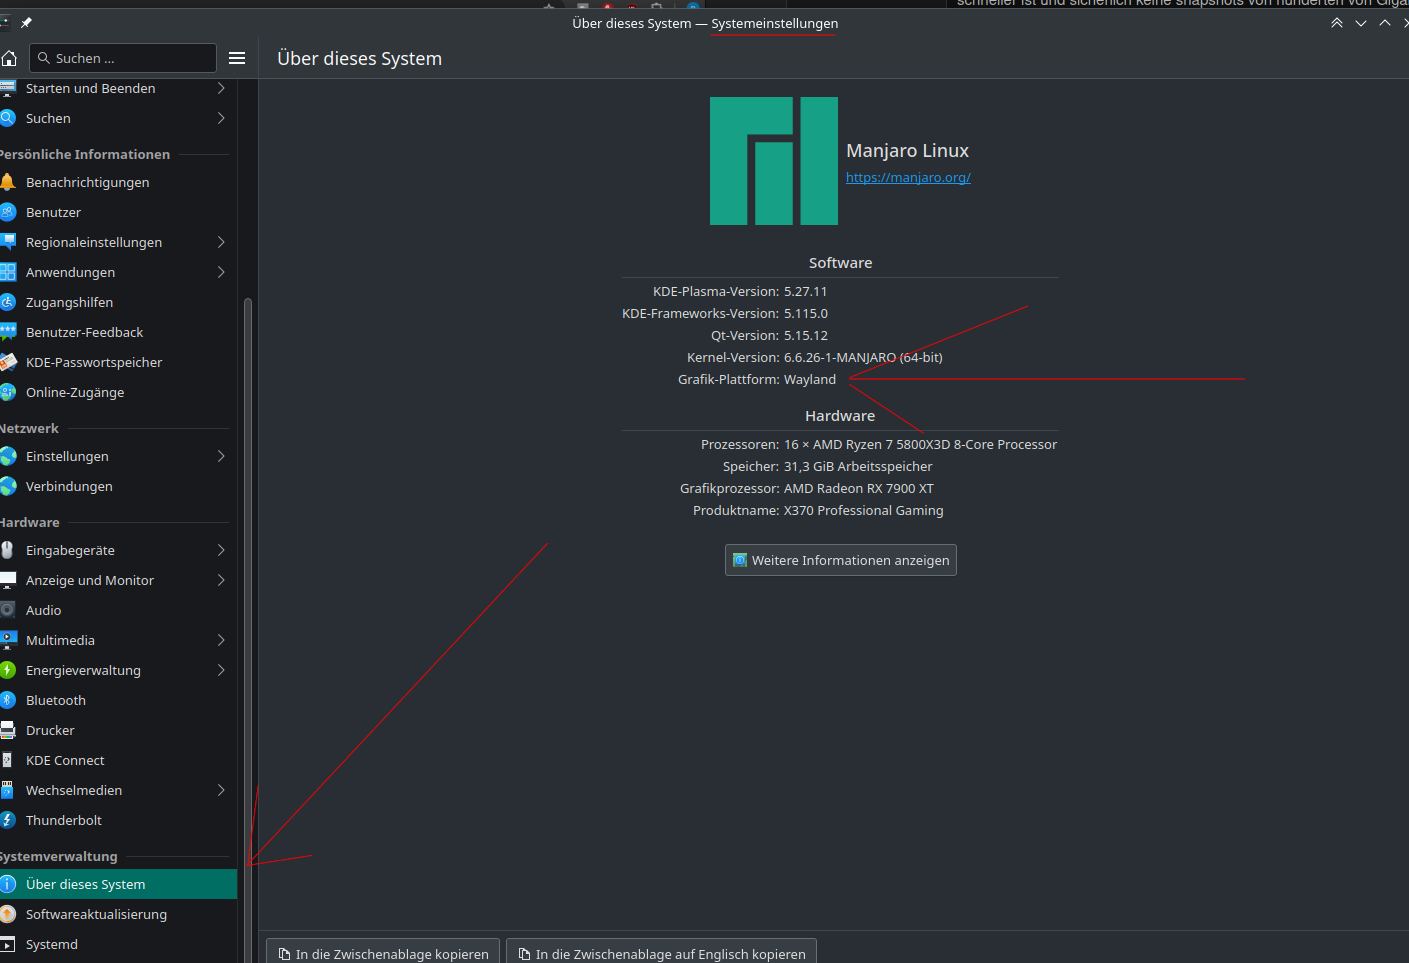The height and width of the screenshot is (963, 1409).
Task: Open the hamburger menu next to search
Action: click(237, 58)
